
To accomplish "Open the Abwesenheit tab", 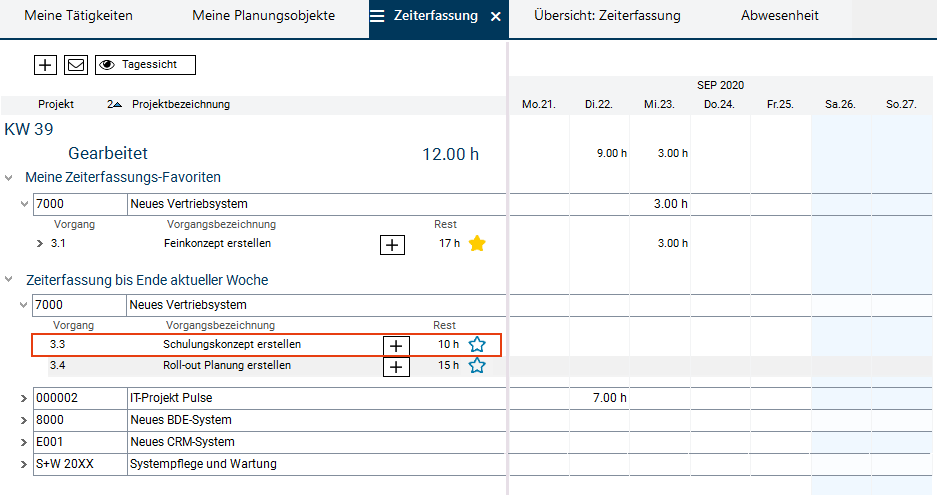I will [780, 16].
